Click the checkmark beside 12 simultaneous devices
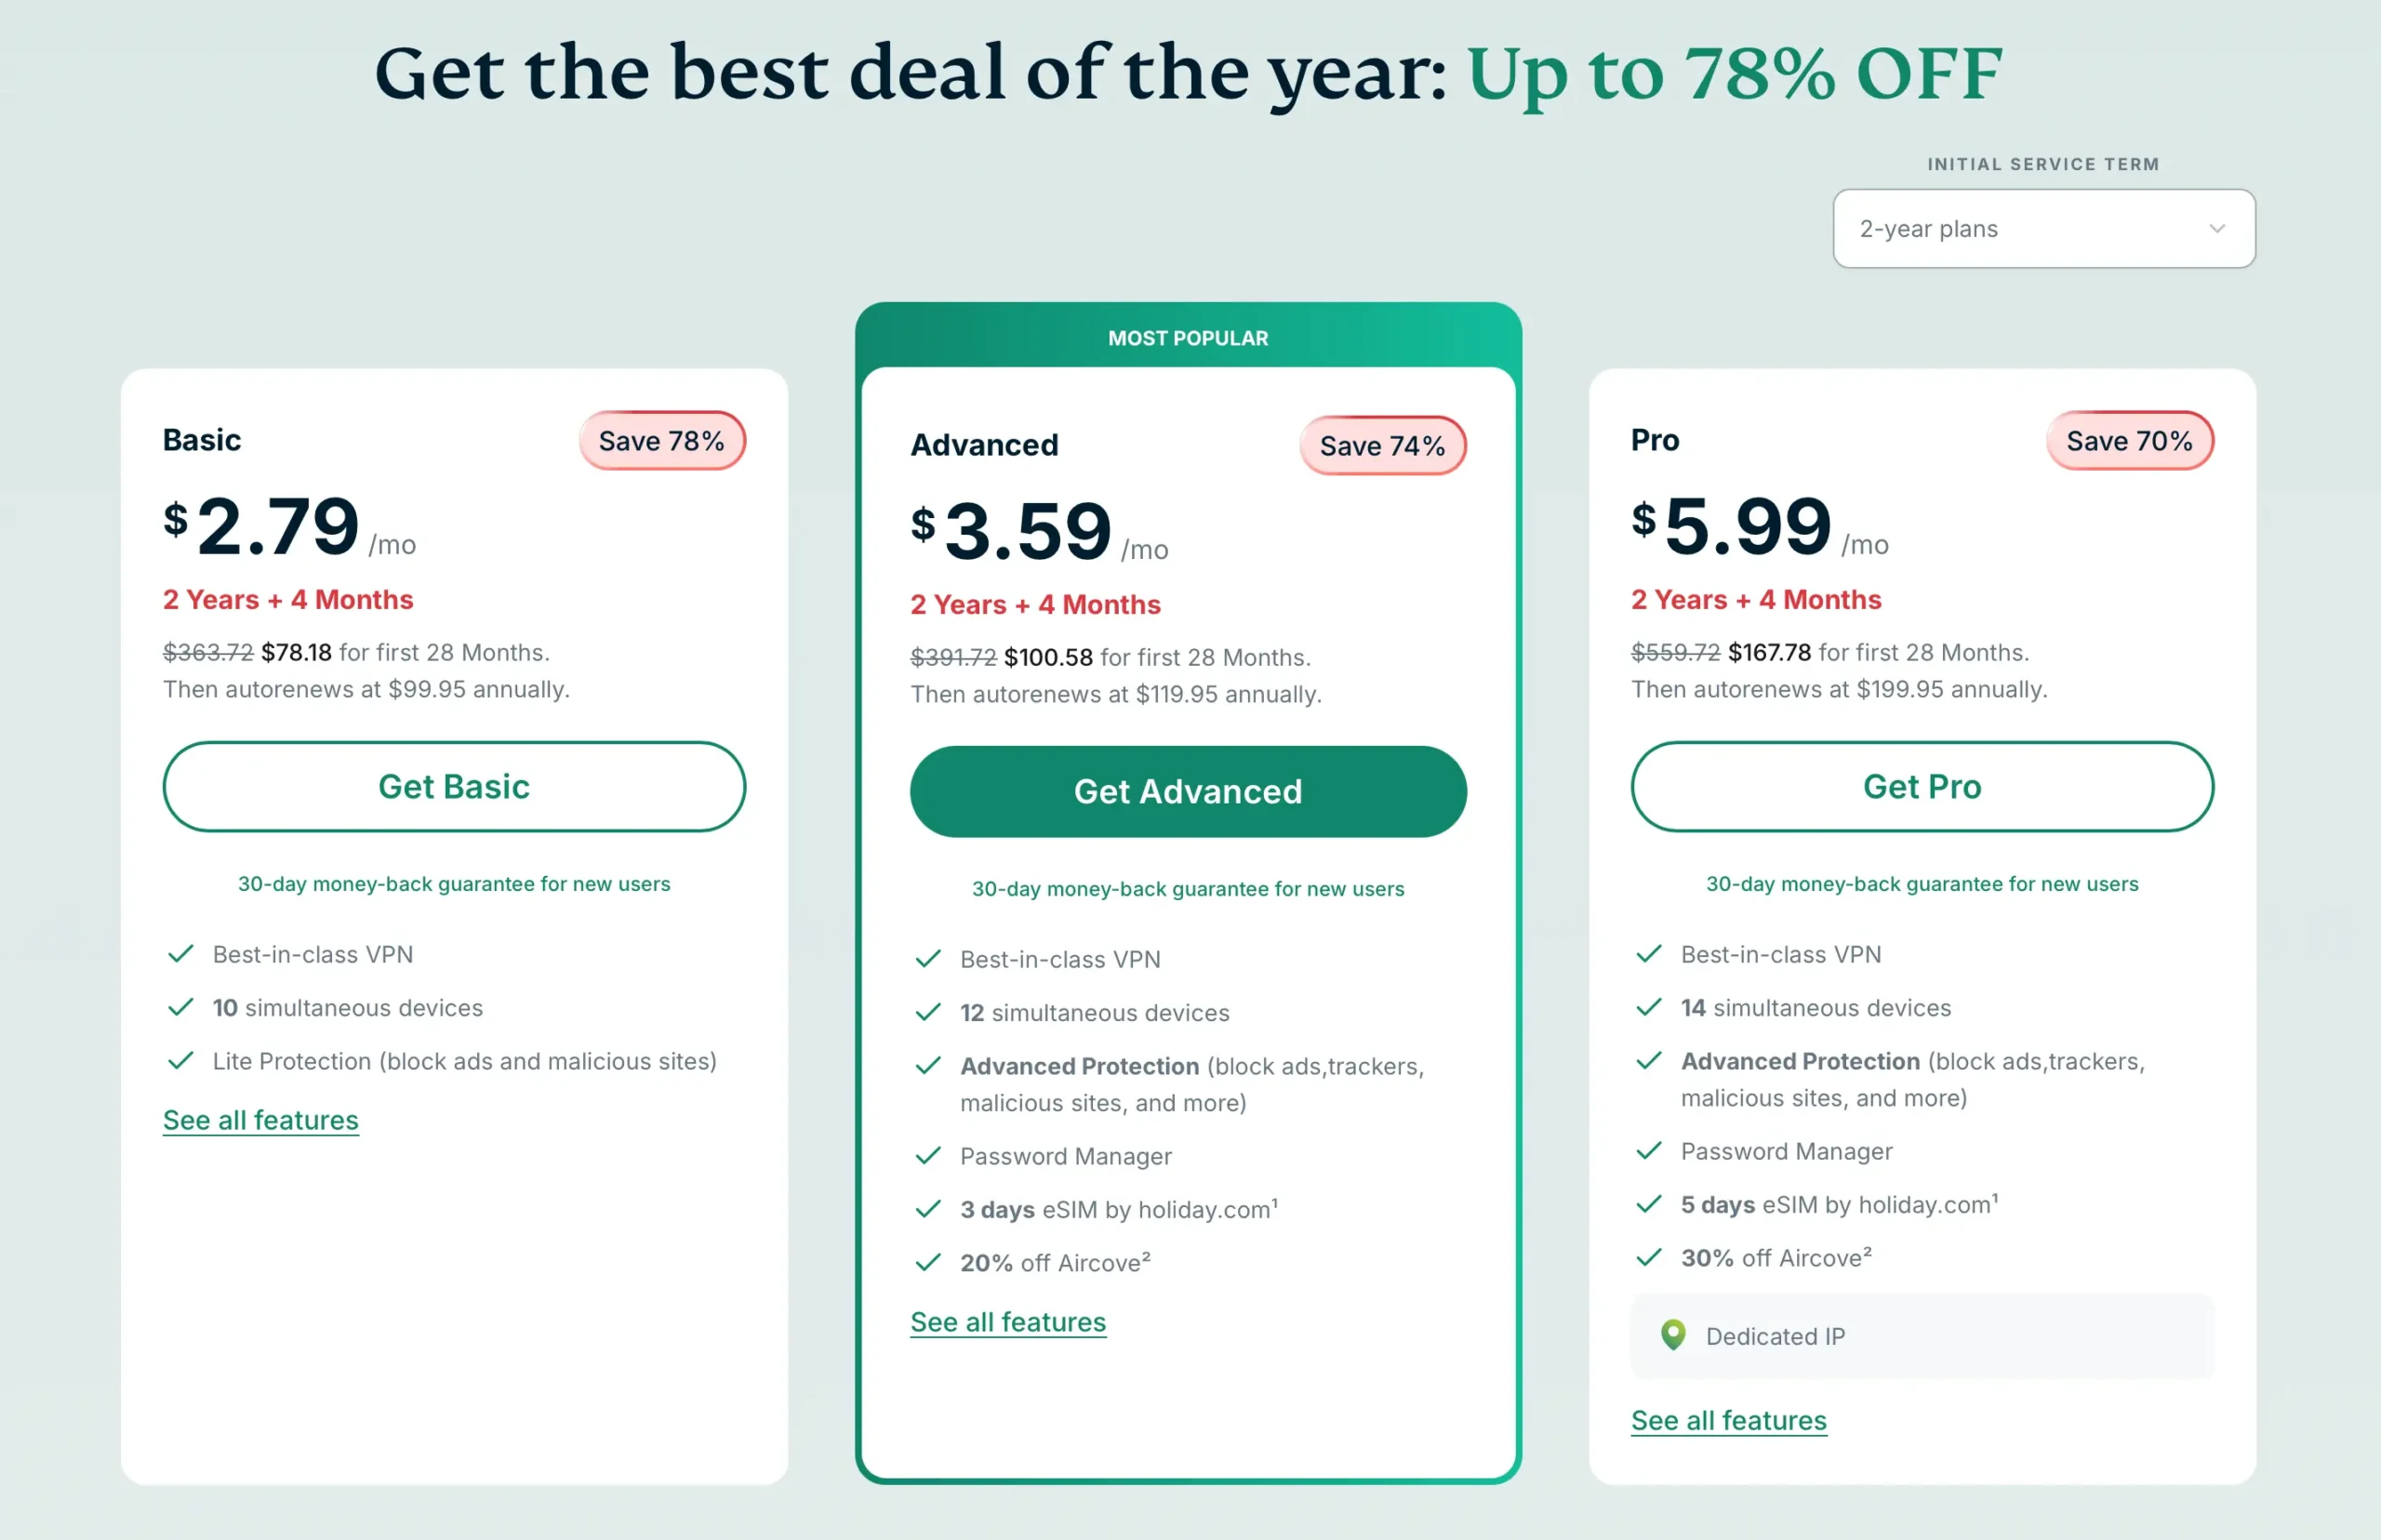 [928, 1012]
